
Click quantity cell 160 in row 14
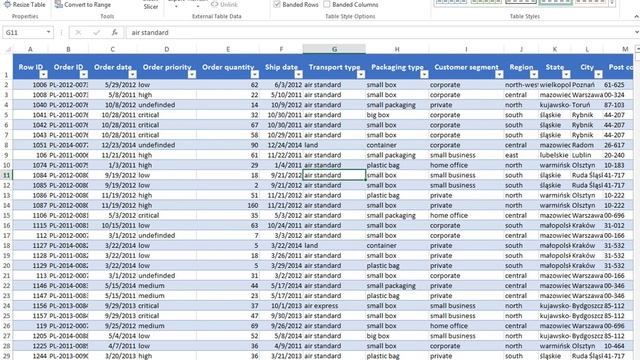coord(228,205)
